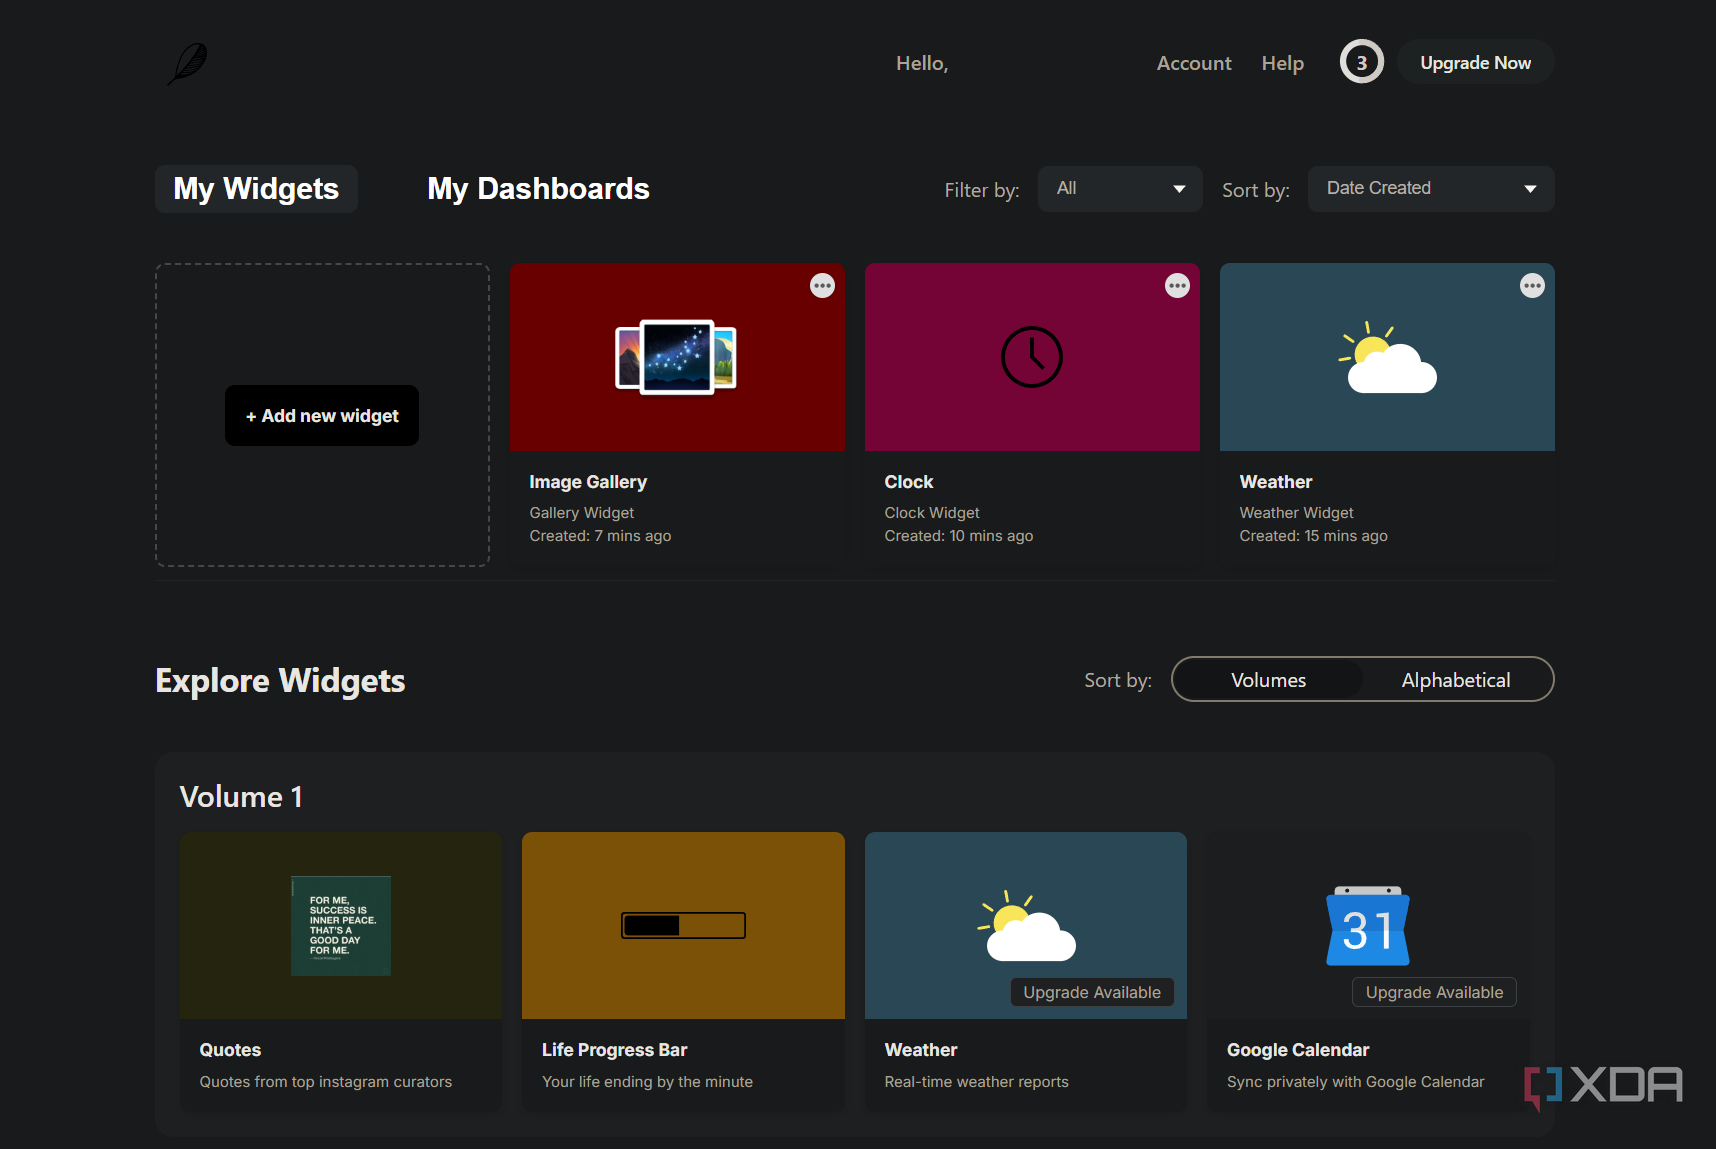Click the Google Calendar 31 icon
This screenshot has height=1149, width=1716.
tap(1368, 926)
